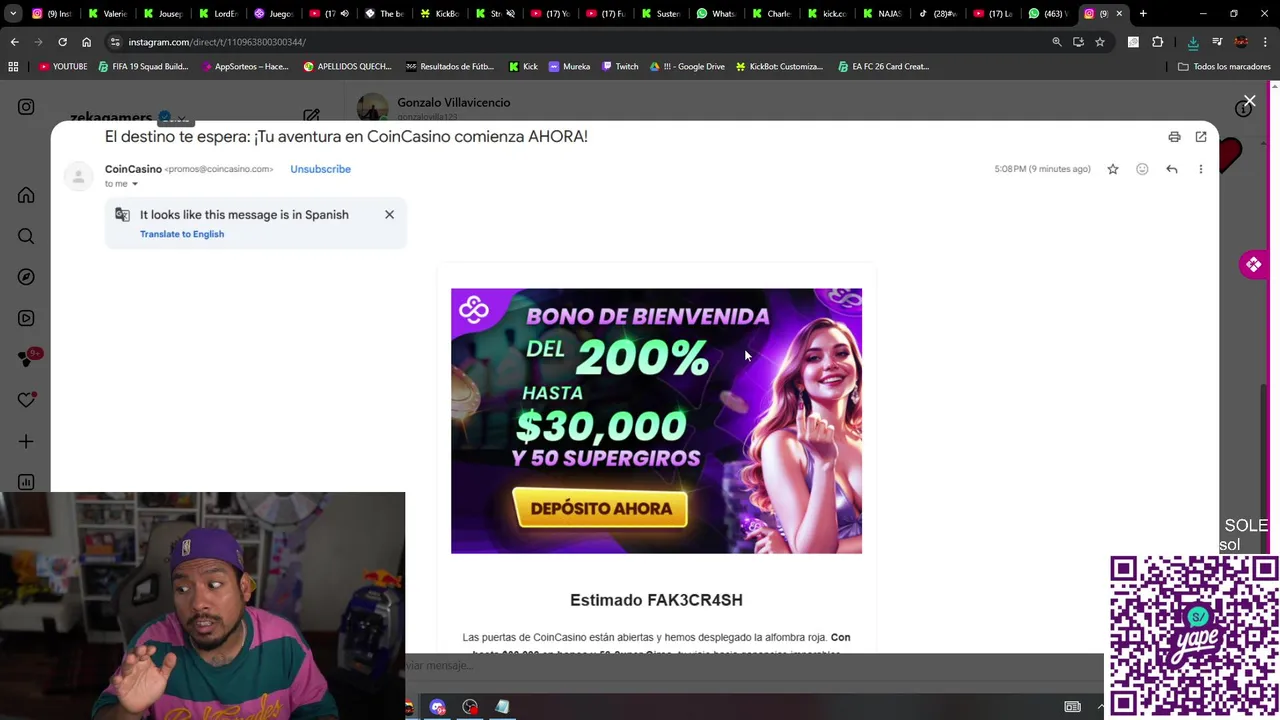This screenshot has width=1280, height=720.
Task: Click the pink floating extension button
Action: point(1253,265)
